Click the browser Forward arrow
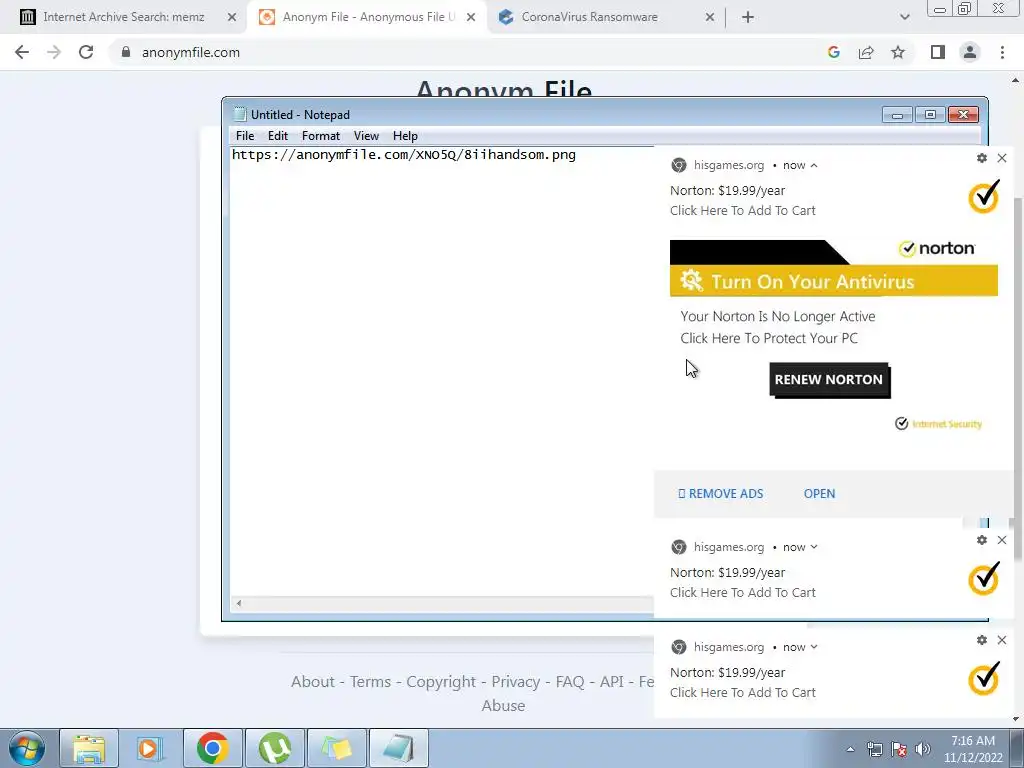 click(54, 52)
